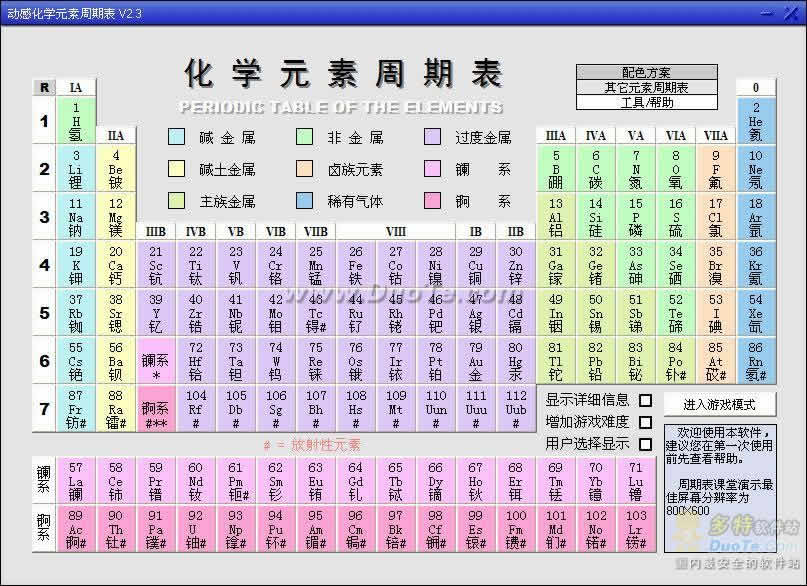This screenshot has width=807, height=586.
Task: Click the VIIA group header
Action: (715, 135)
